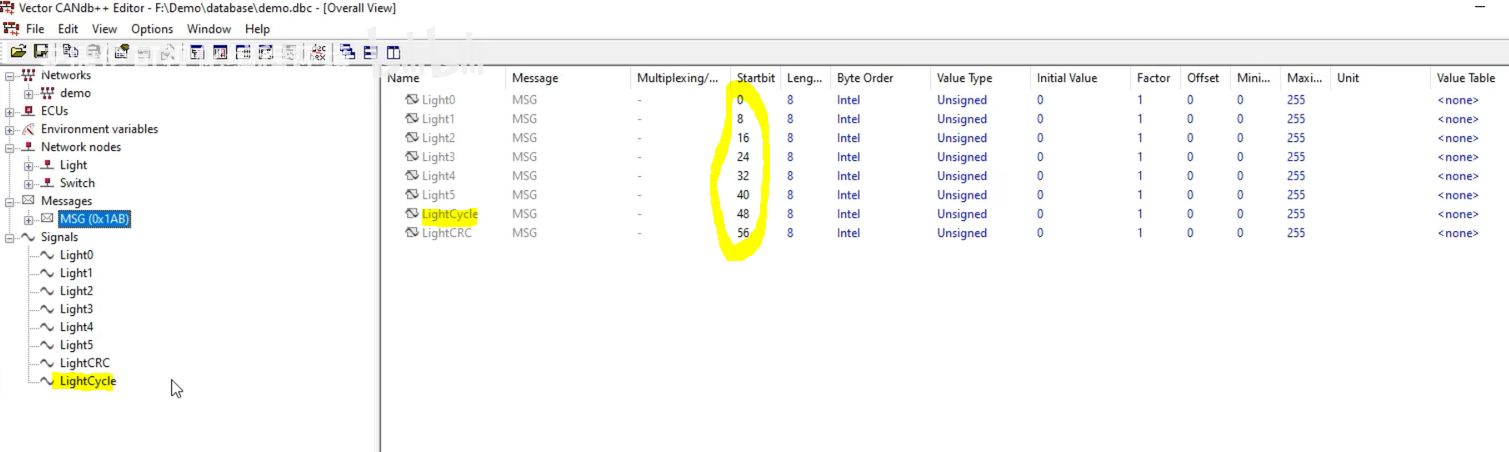Open the Edit menu
The image size is (1509, 452).
click(68, 29)
